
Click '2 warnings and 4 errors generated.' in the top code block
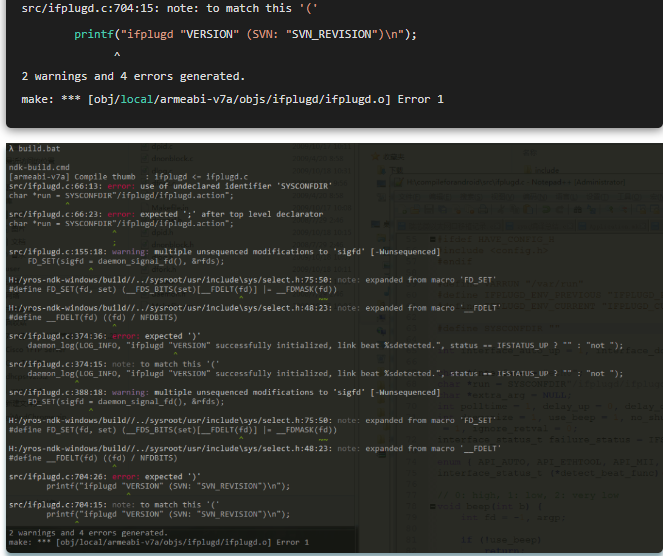point(133,77)
